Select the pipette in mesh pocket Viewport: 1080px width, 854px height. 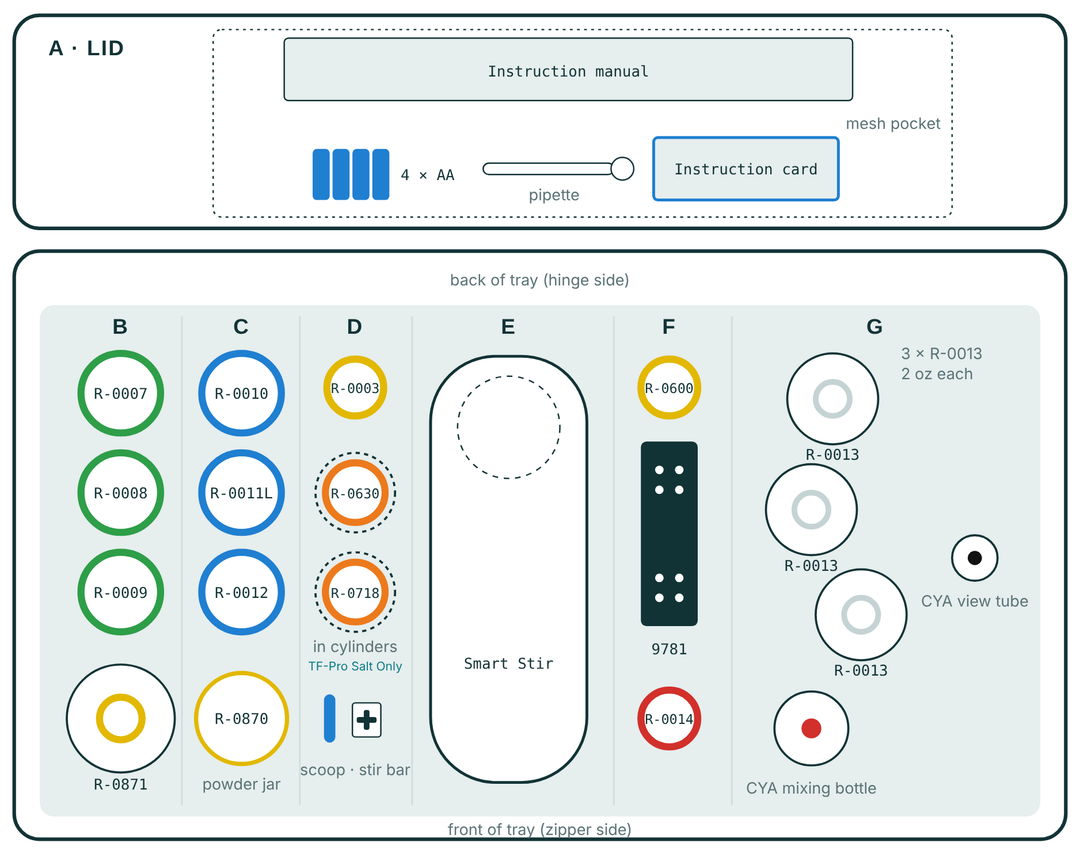tap(559, 169)
